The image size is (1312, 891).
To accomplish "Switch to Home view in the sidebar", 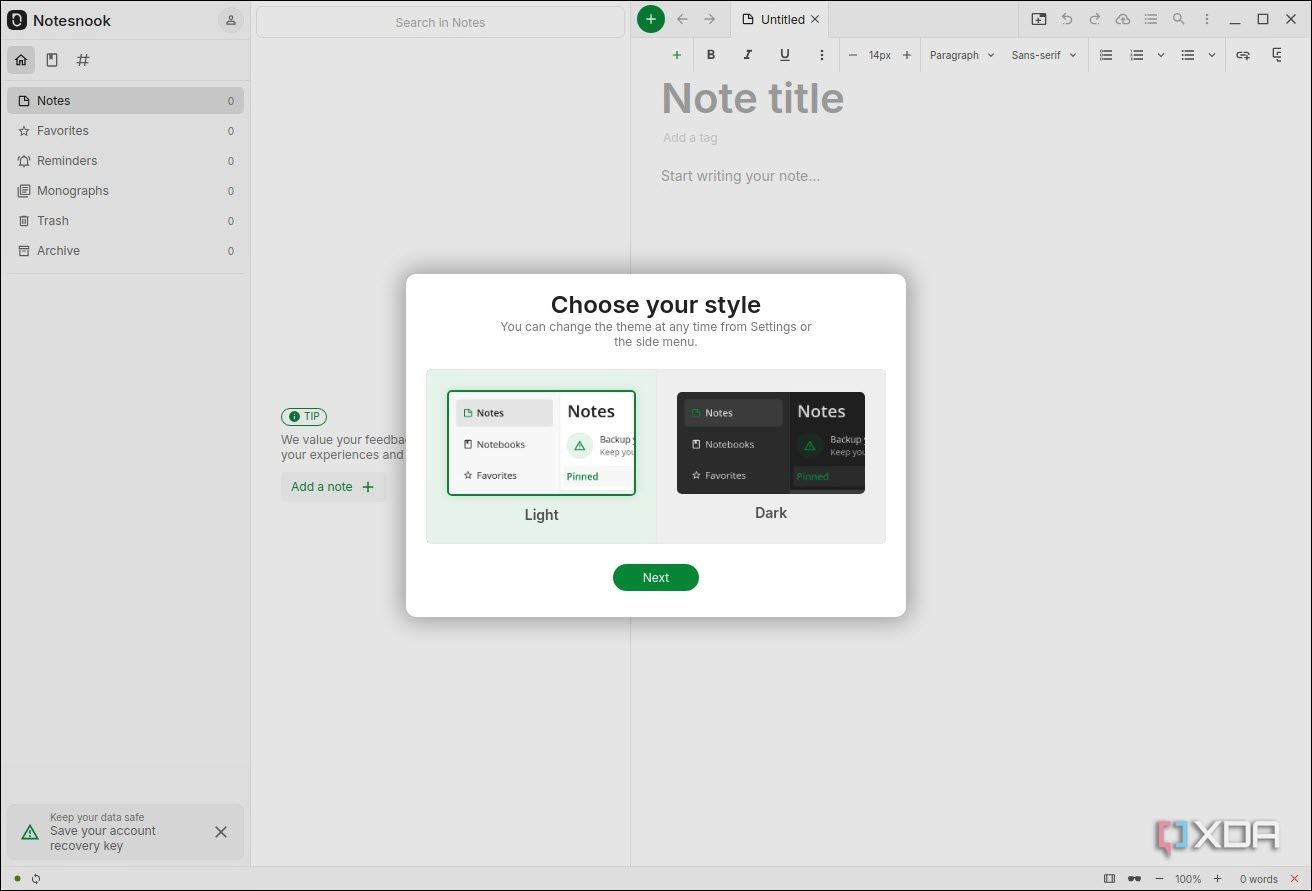I will pos(21,60).
